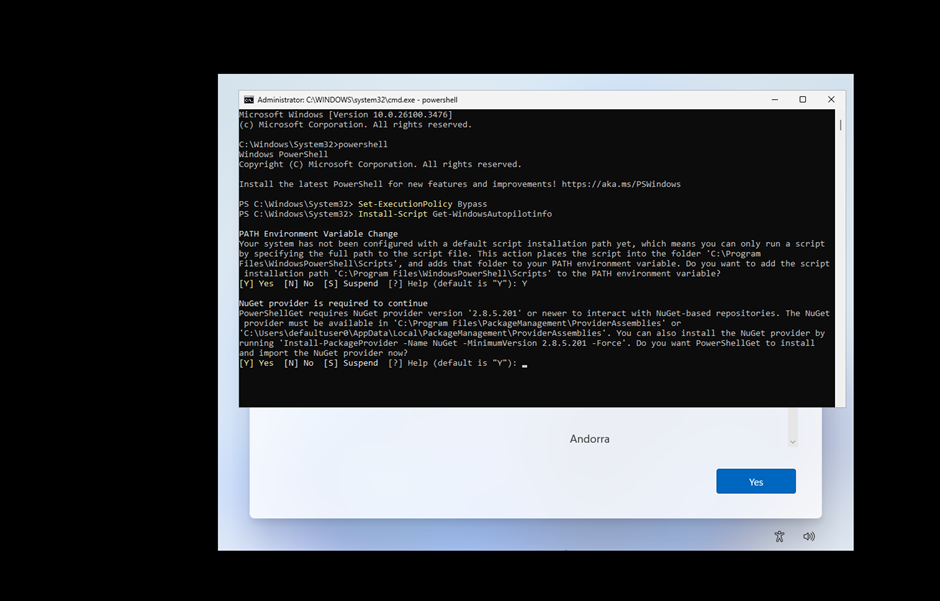Click the country list scroll down arrow
The height and width of the screenshot is (601, 940).
click(792, 442)
